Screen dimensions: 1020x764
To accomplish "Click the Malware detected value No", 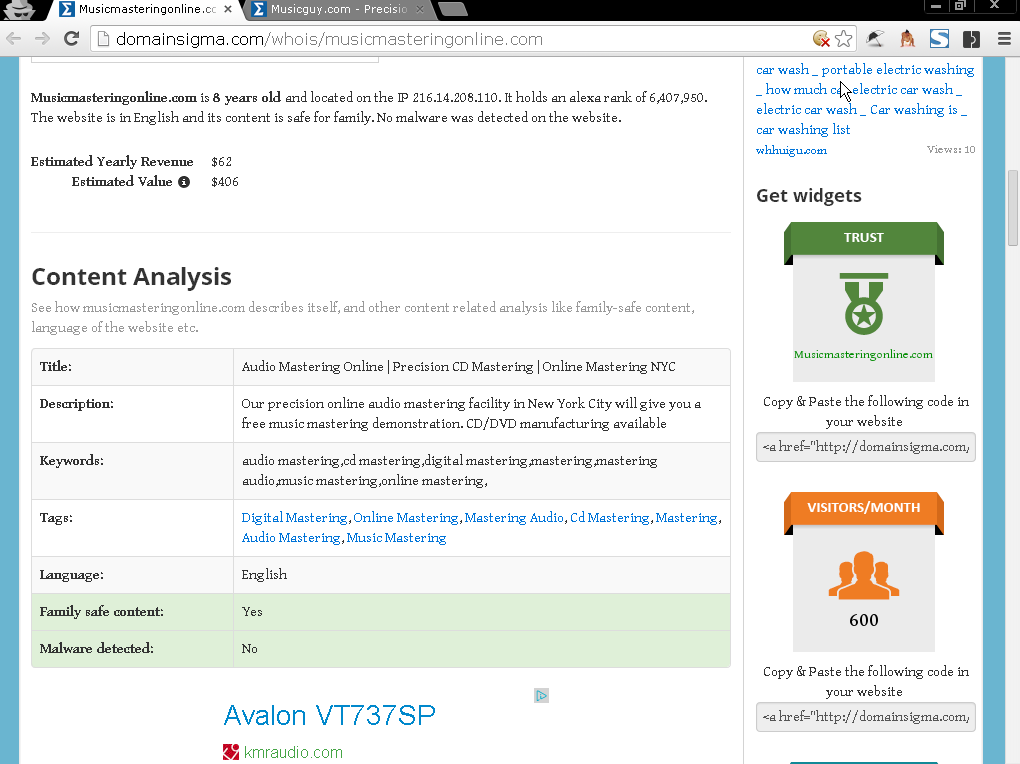I will tap(249, 649).
